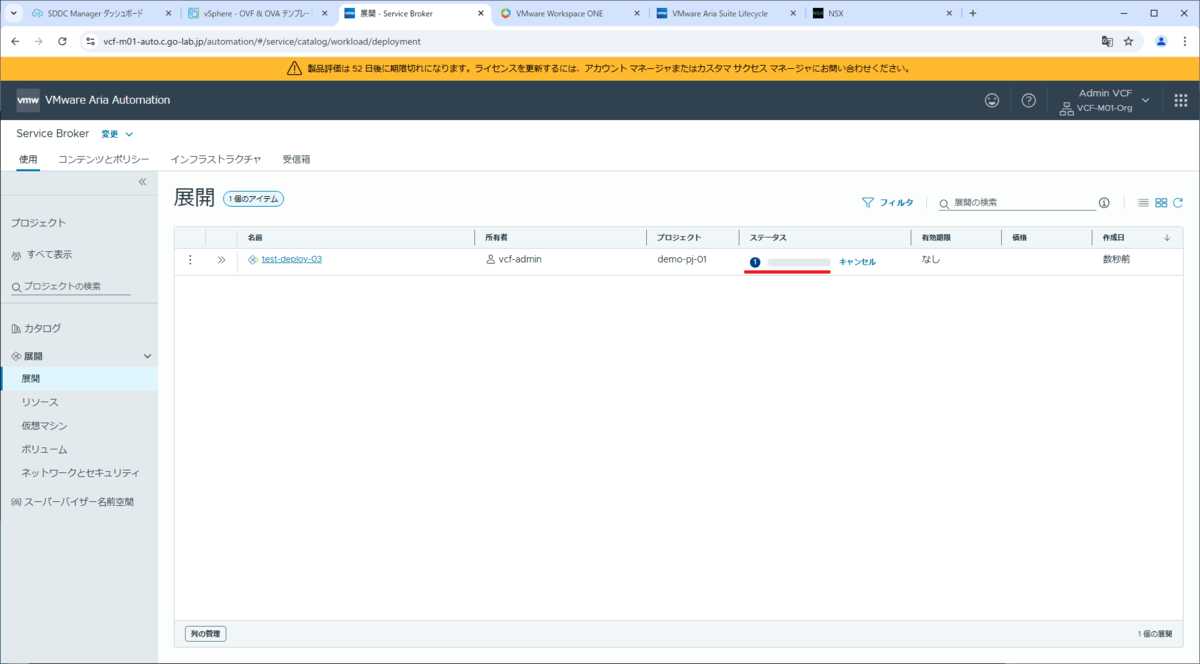Switch to SDDC Manager browser tab
Screen dimensions: 1200x664
point(100,13)
